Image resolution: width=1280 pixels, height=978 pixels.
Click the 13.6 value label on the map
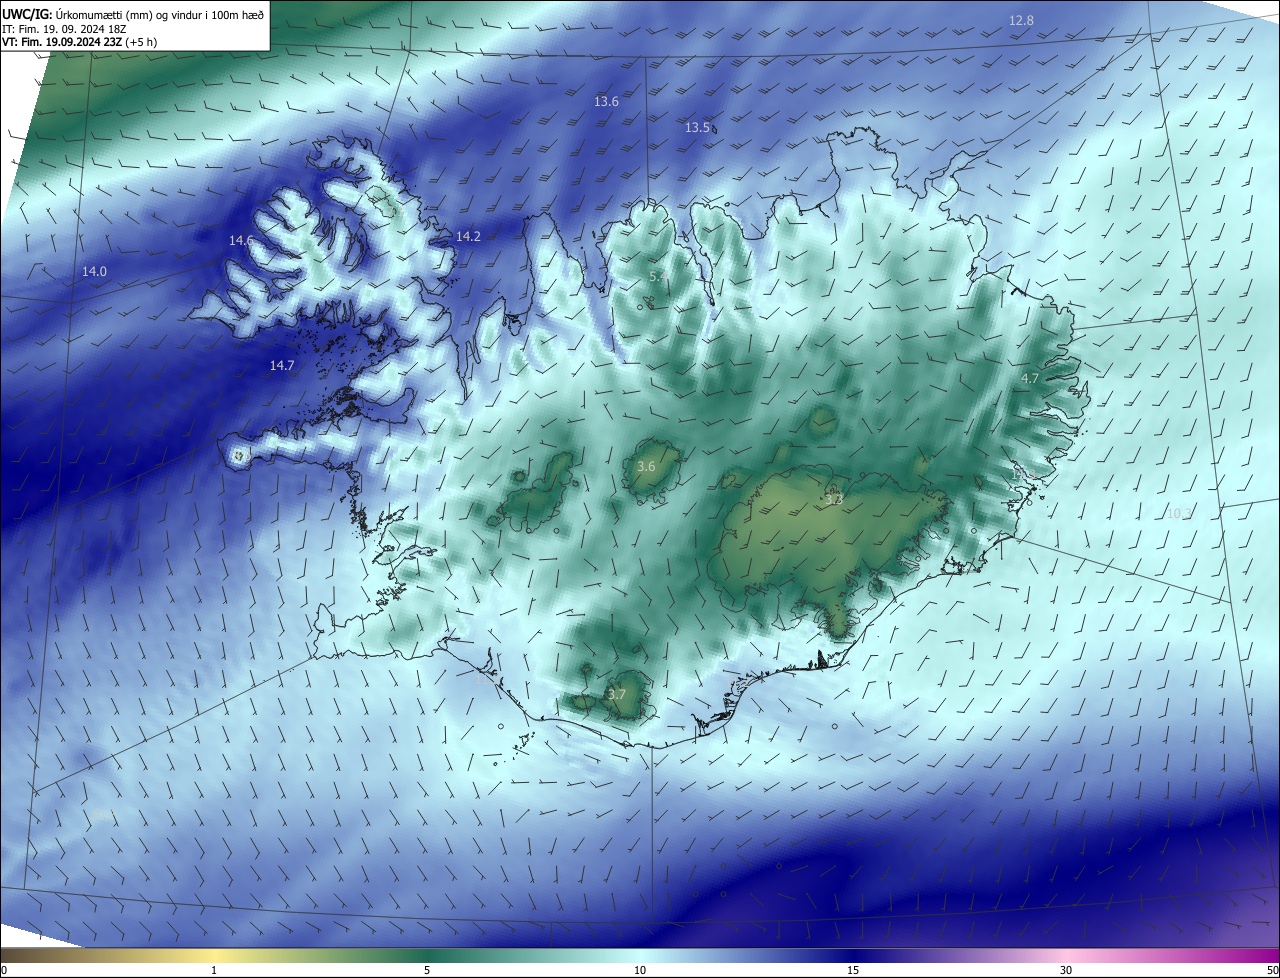(606, 101)
